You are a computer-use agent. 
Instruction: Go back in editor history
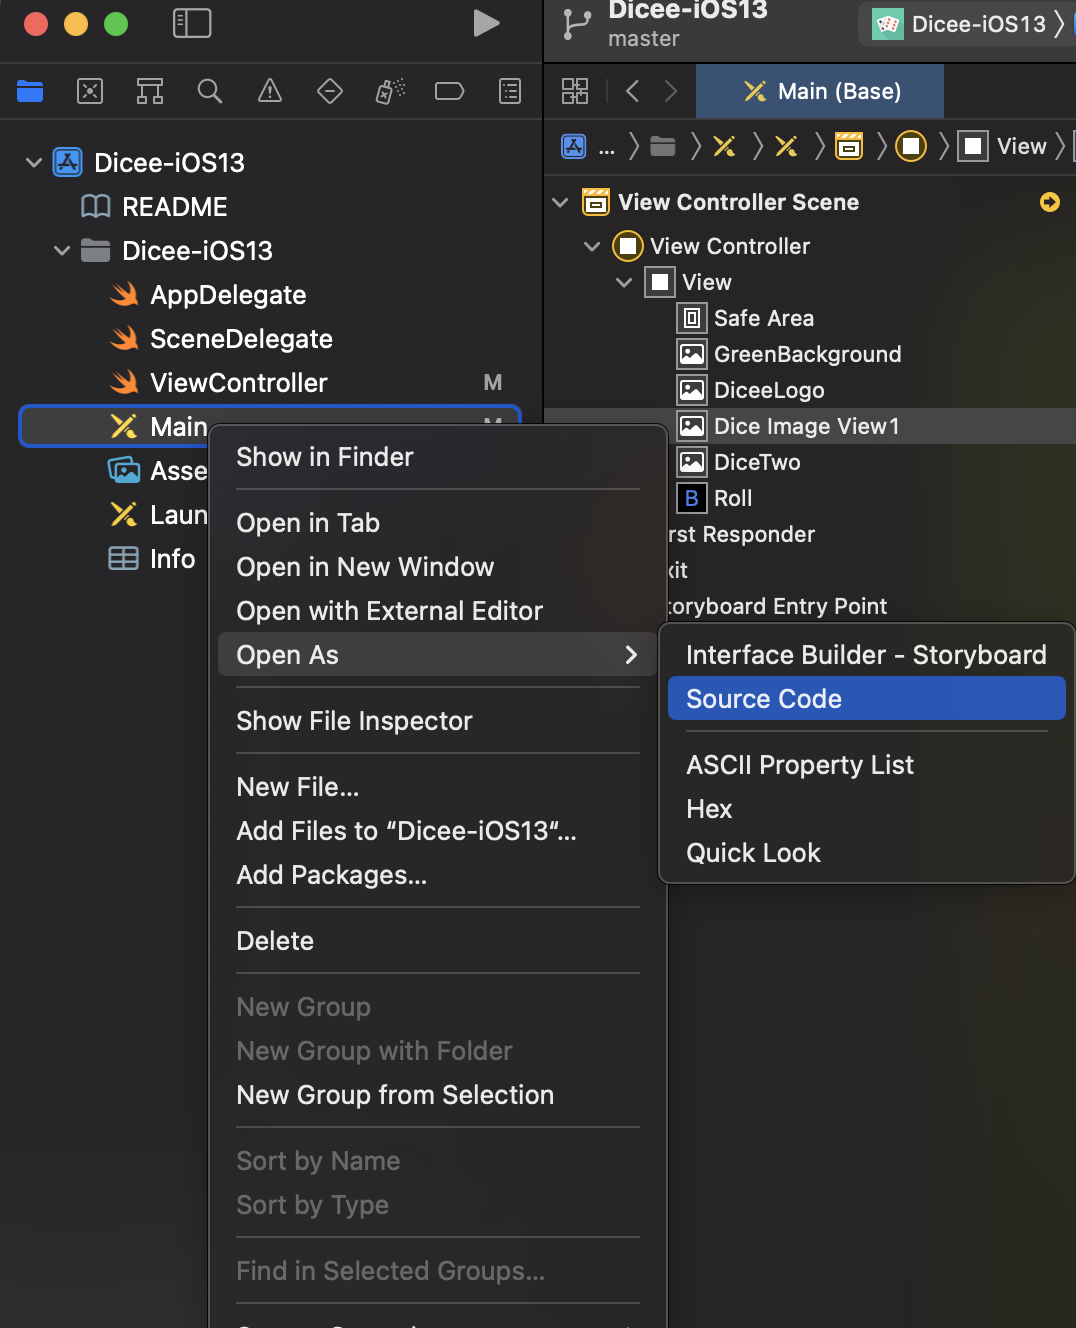(632, 91)
